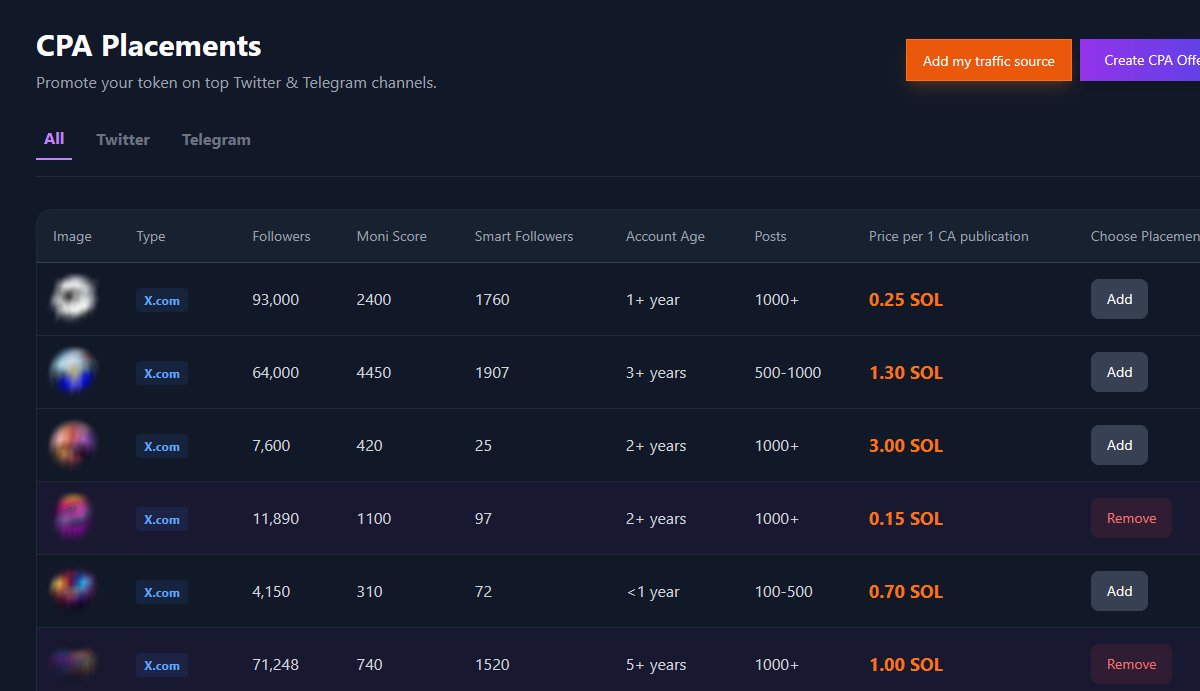Add the 0.25 SOL placement
Screen dimensions: 1200x691
click(x=1119, y=299)
